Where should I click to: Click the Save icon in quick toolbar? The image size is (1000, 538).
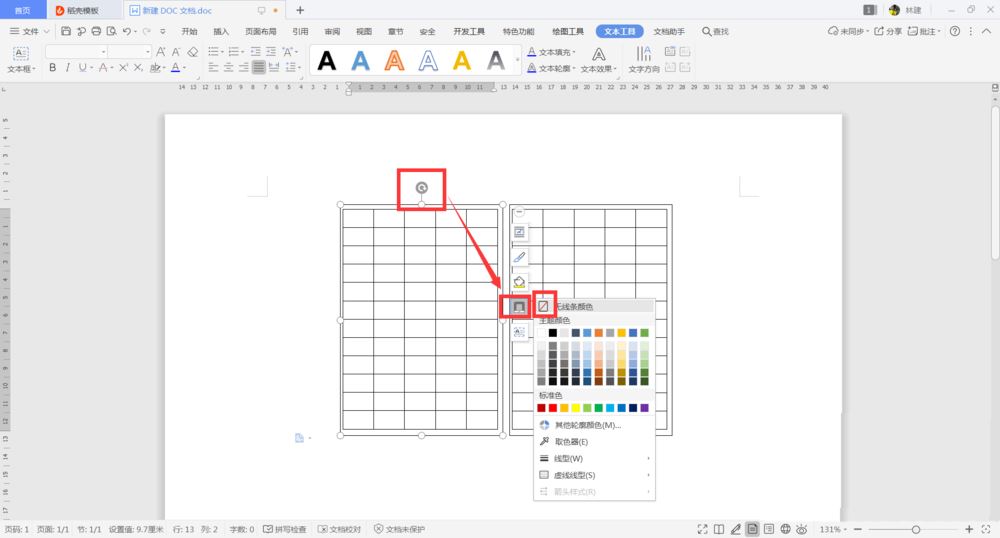[66, 31]
